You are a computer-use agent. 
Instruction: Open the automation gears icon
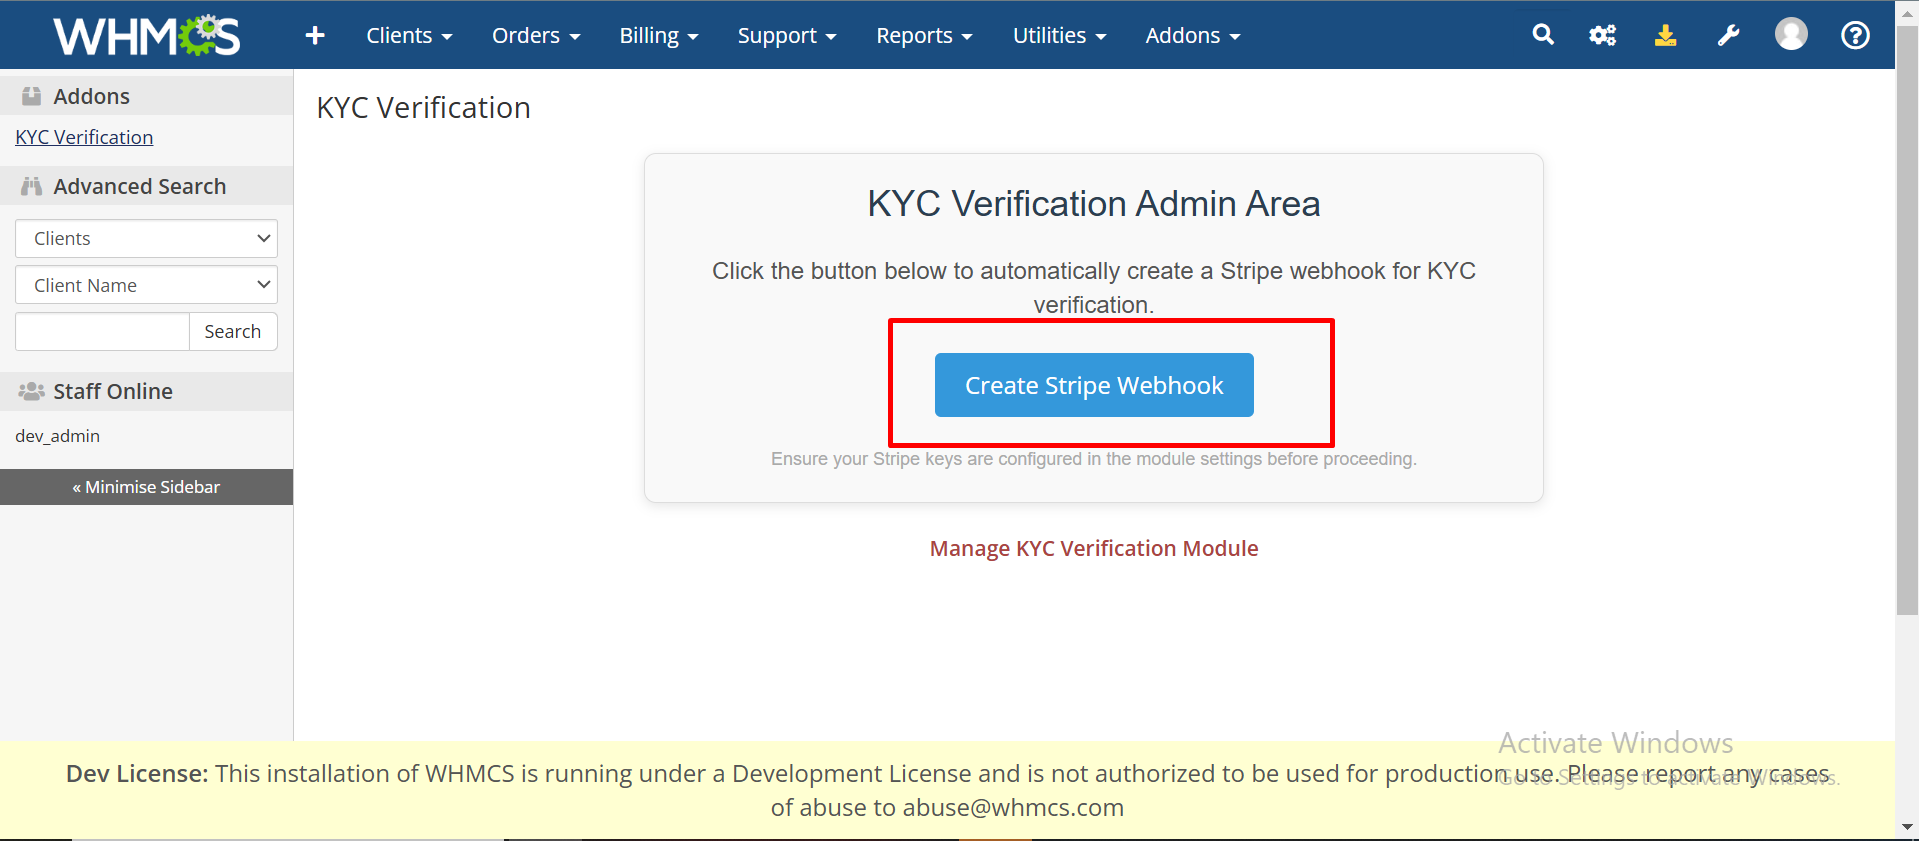click(1603, 35)
